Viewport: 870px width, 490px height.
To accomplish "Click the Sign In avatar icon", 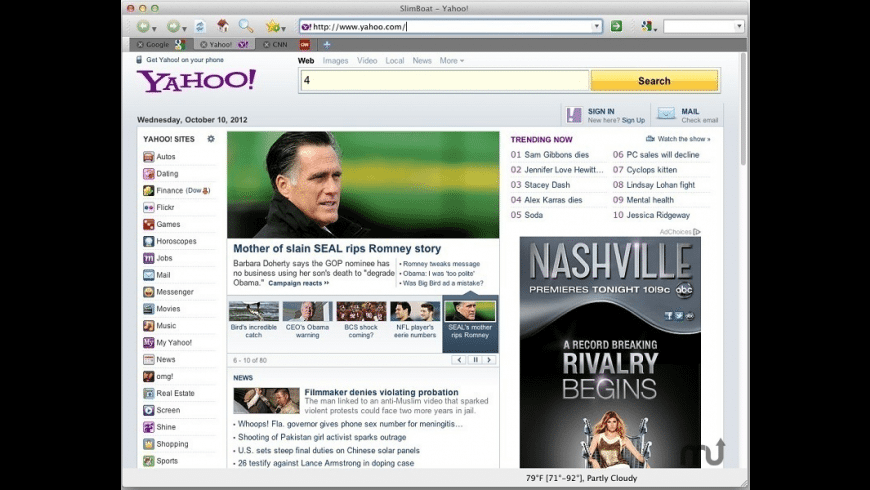I will point(574,115).
